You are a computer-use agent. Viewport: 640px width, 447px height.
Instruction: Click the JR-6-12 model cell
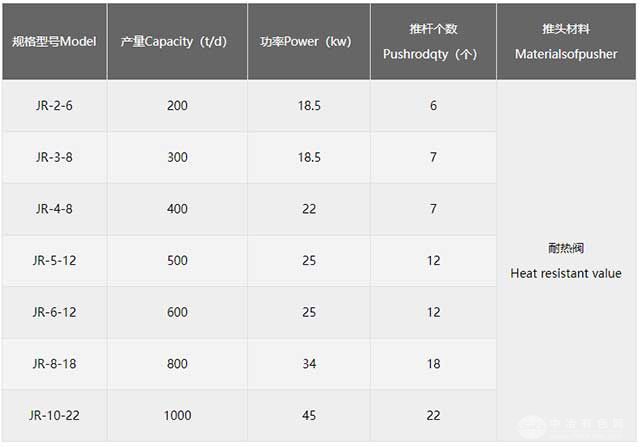point(54,312)
